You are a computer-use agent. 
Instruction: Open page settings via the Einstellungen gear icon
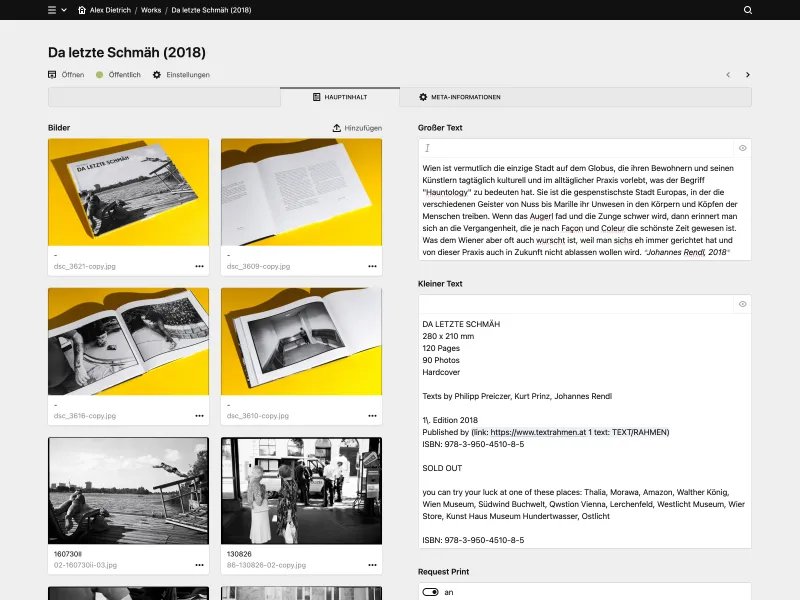coord(155,74)
